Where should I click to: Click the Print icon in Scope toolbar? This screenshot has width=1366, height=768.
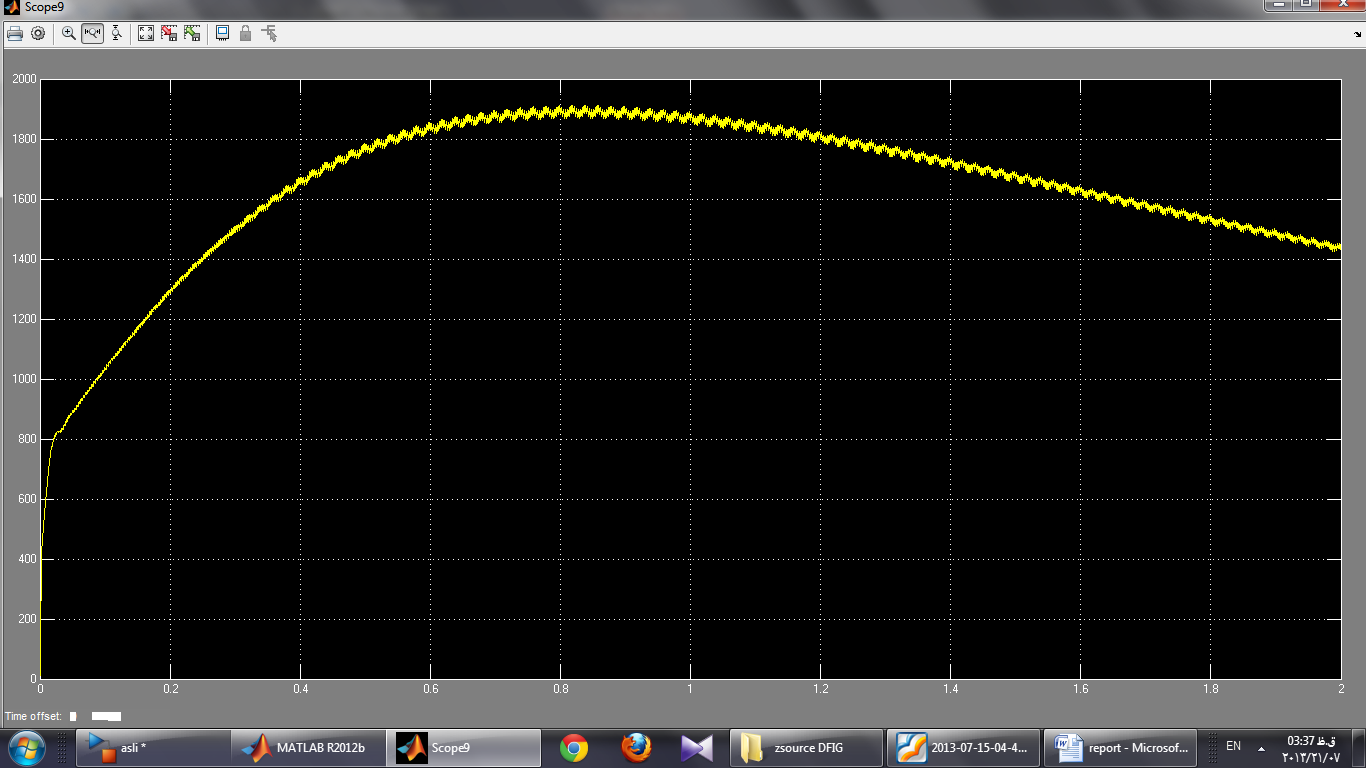coord(15,33)
